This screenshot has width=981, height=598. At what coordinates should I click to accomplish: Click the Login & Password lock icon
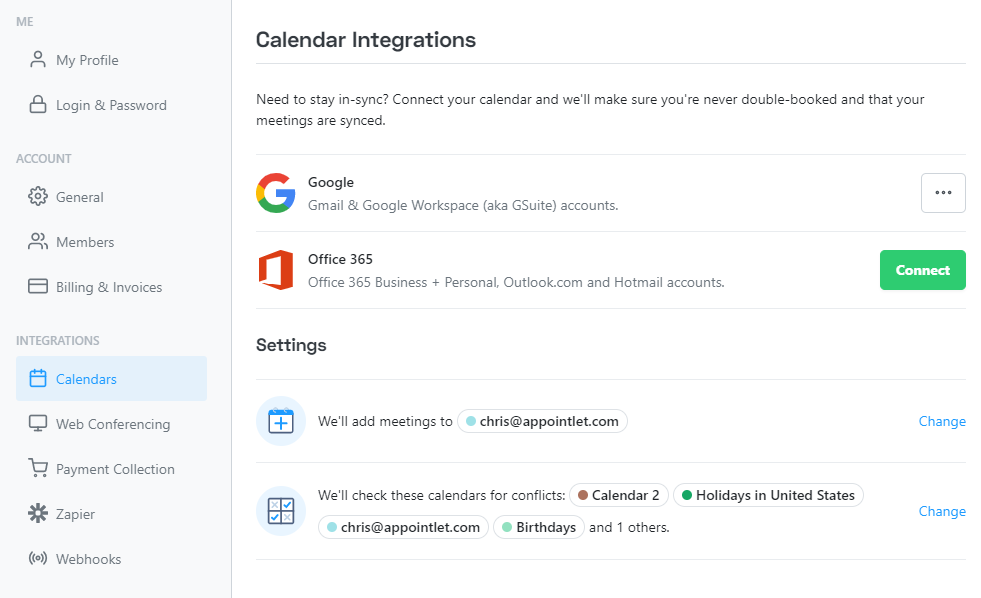[38, 104]
